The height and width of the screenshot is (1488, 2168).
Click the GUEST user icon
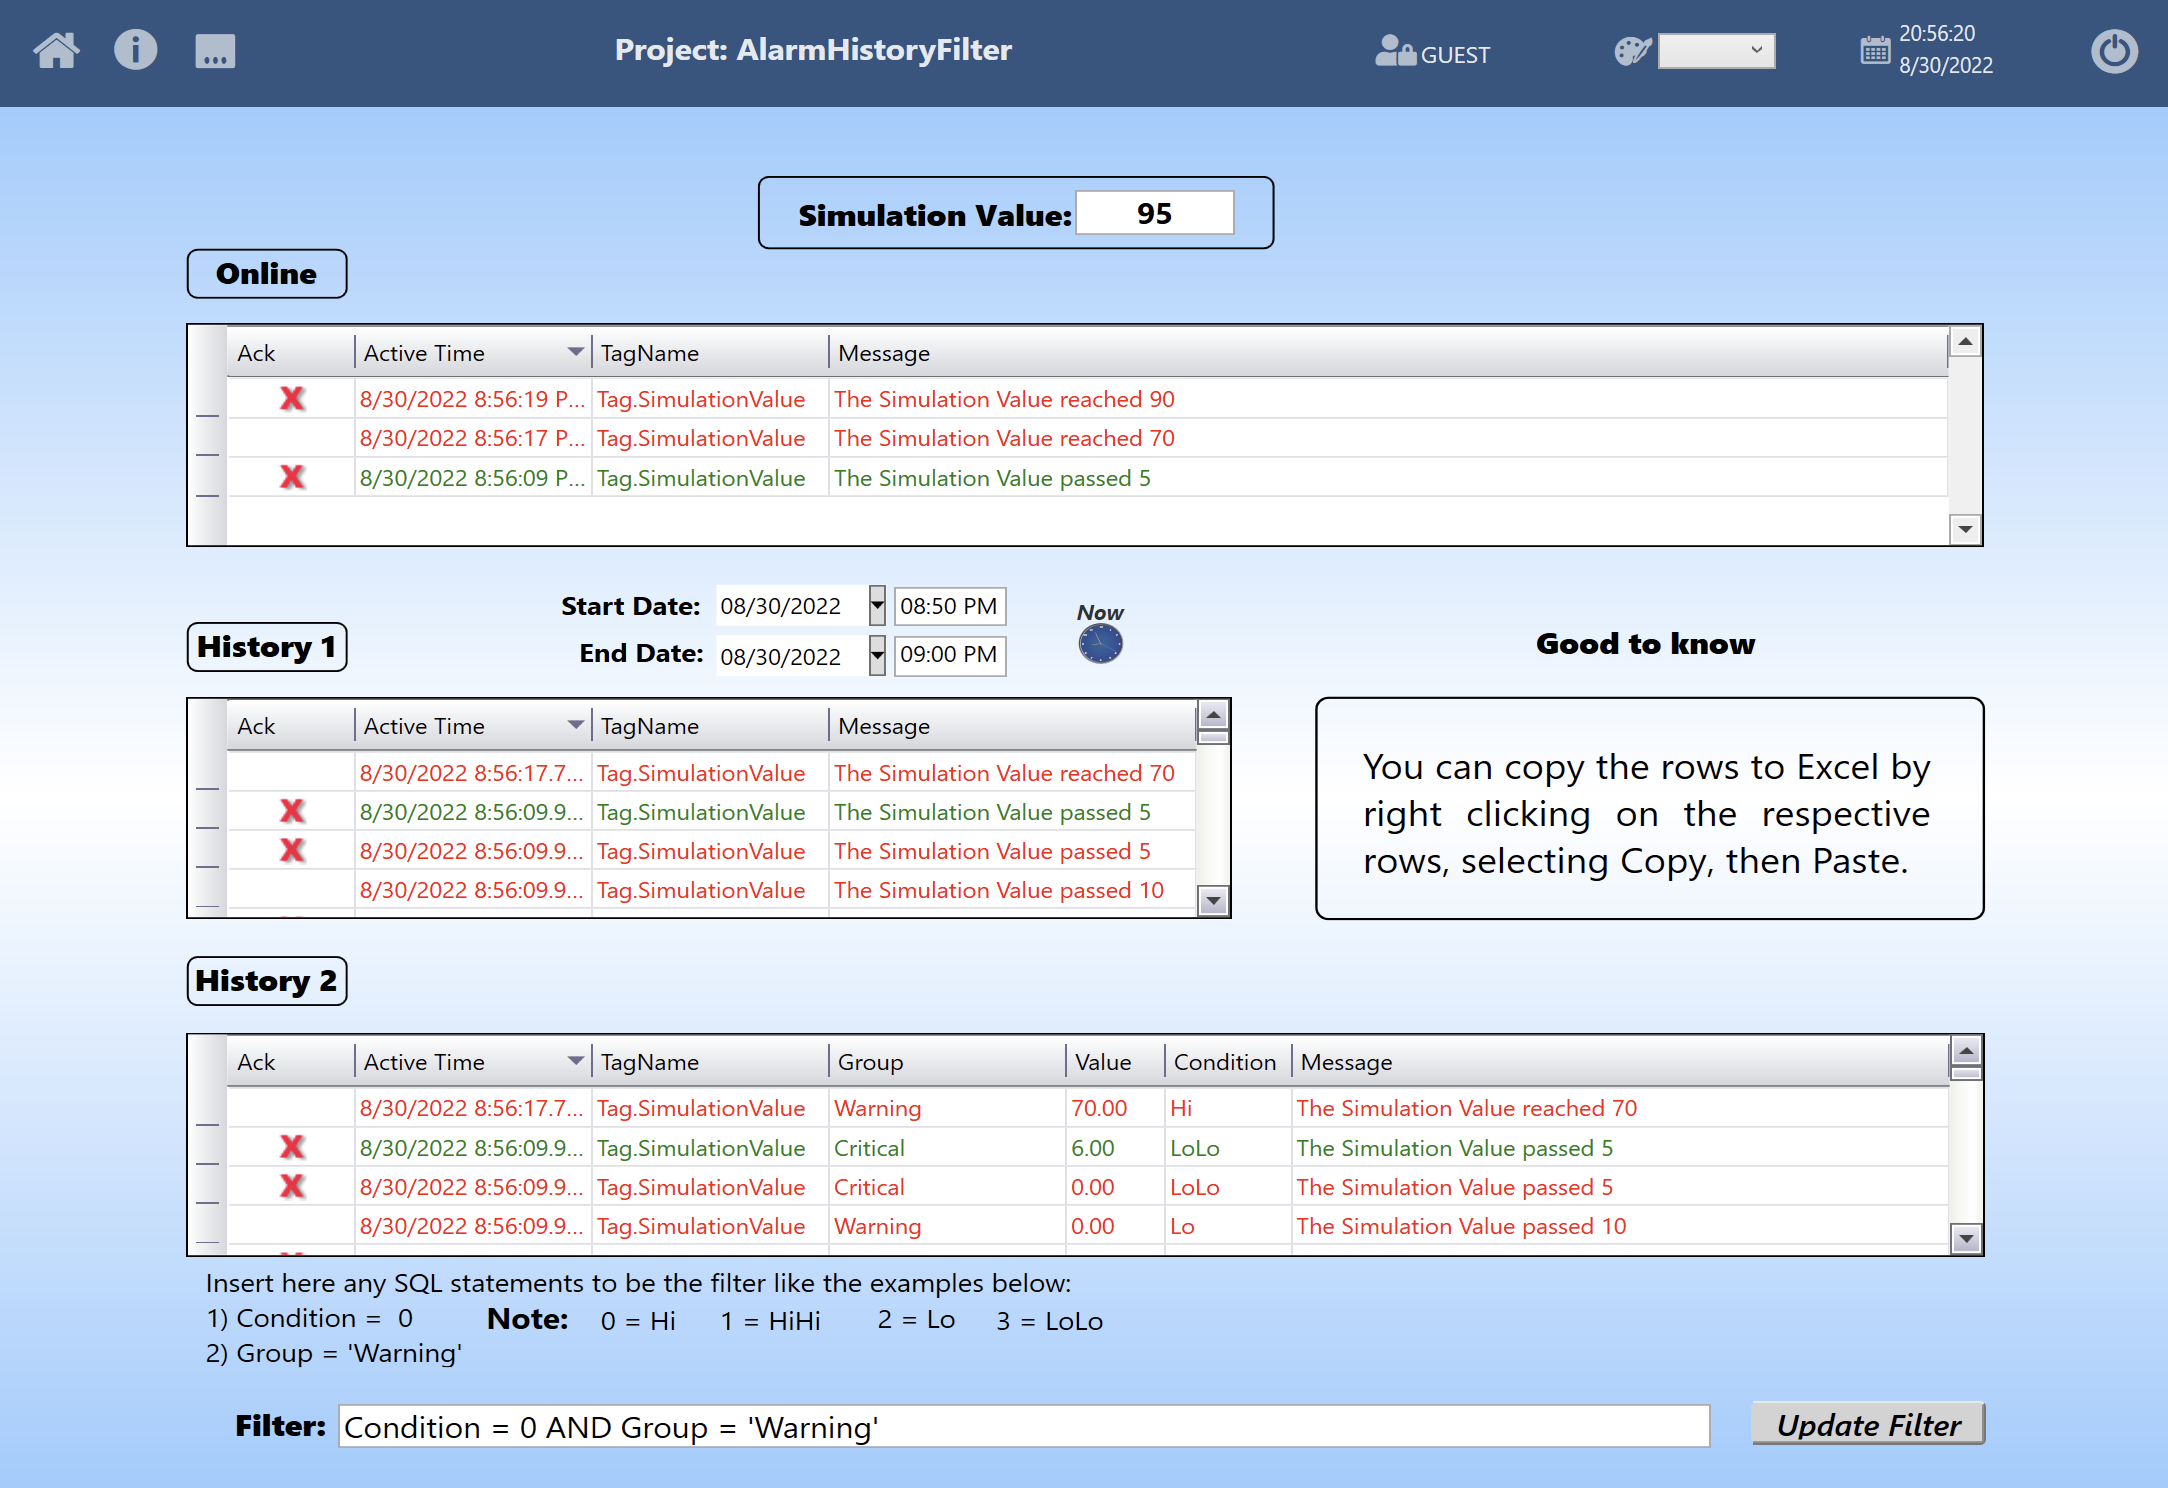[1395, 50]
